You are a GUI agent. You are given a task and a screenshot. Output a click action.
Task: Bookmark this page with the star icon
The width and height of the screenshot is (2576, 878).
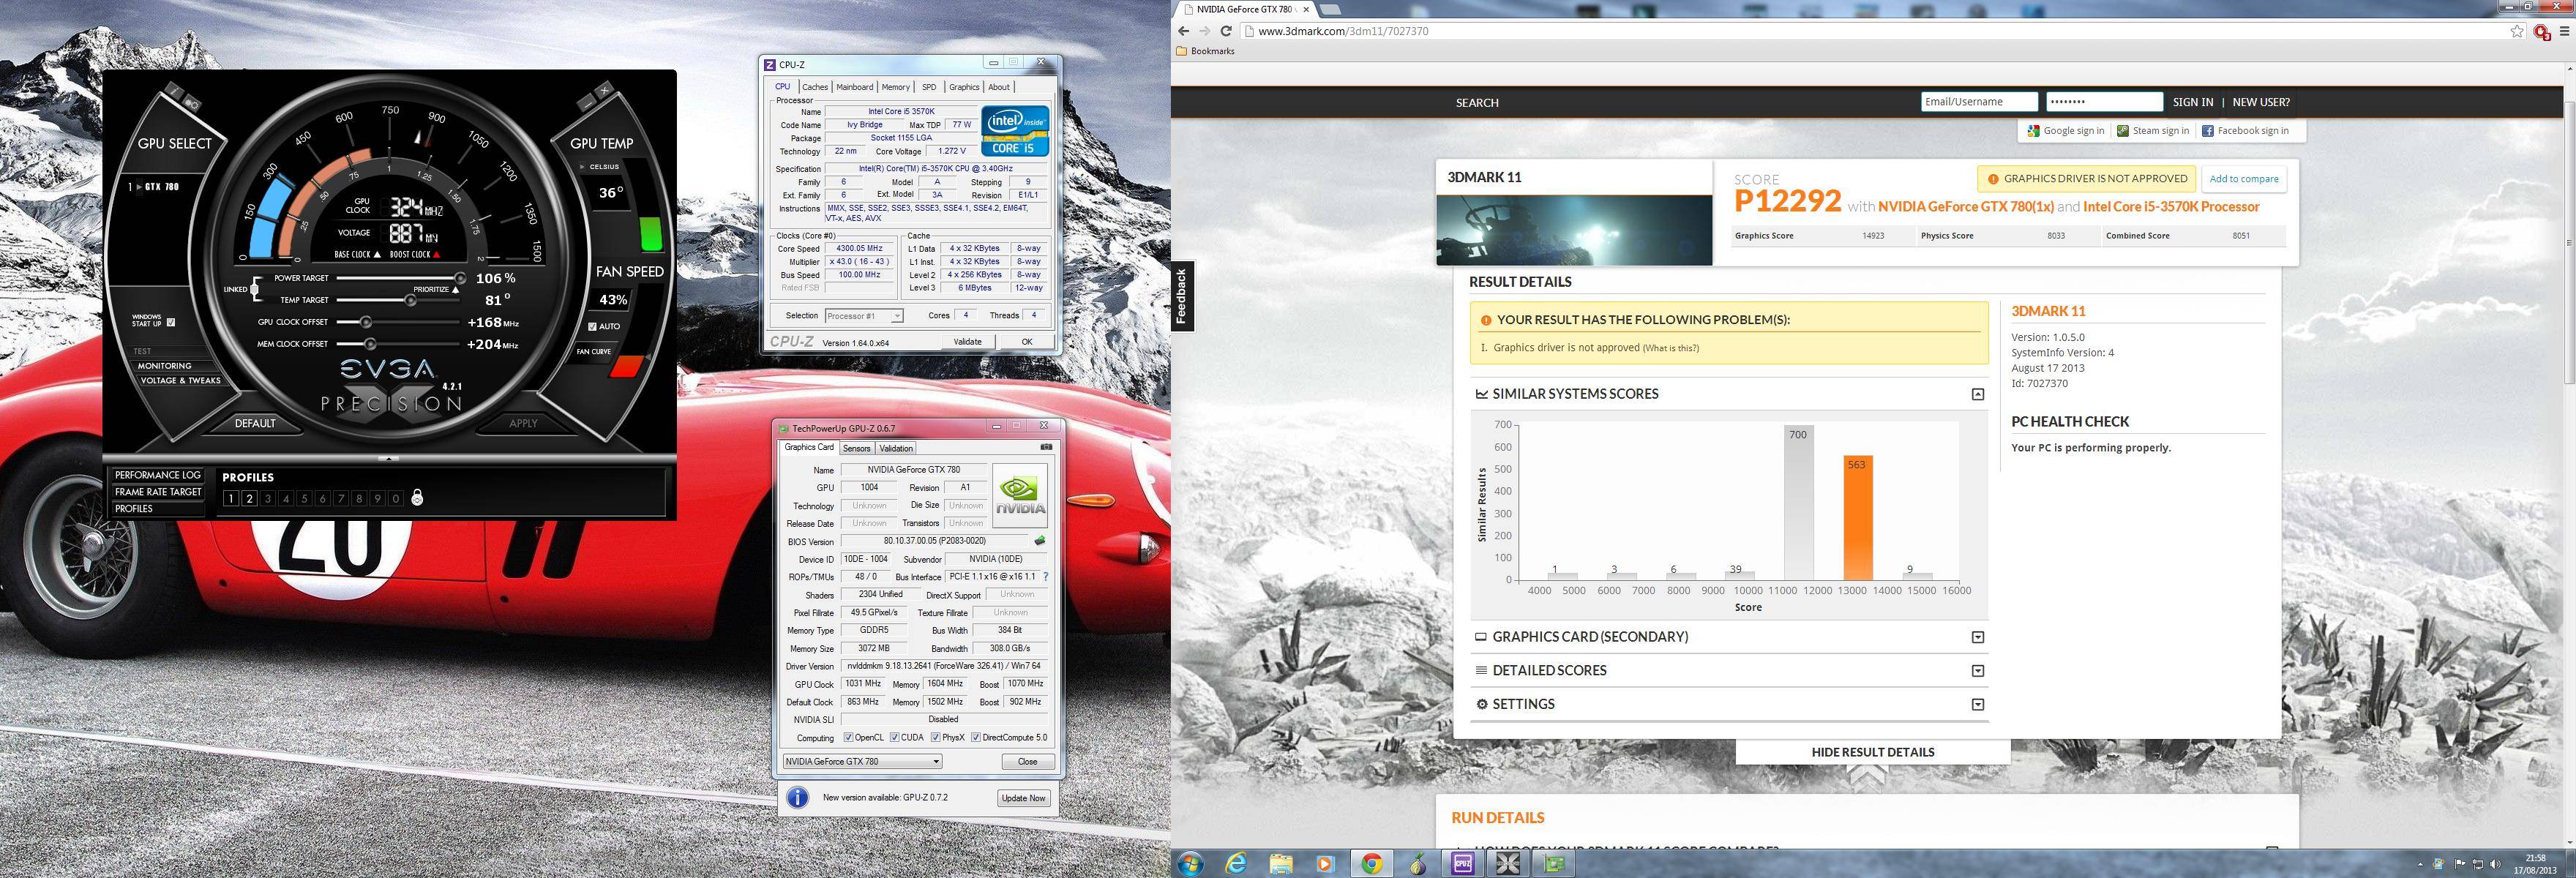(x=2517, y=31)
